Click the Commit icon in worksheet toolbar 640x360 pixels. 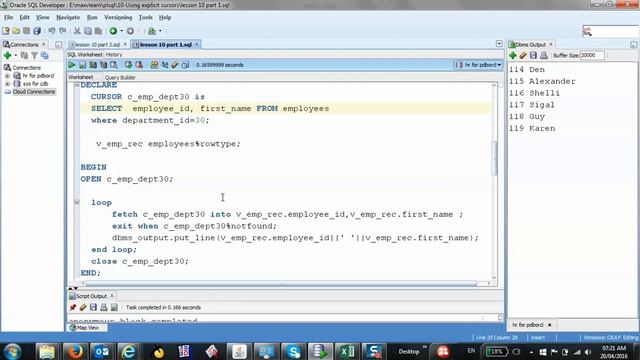pos(128,65)
